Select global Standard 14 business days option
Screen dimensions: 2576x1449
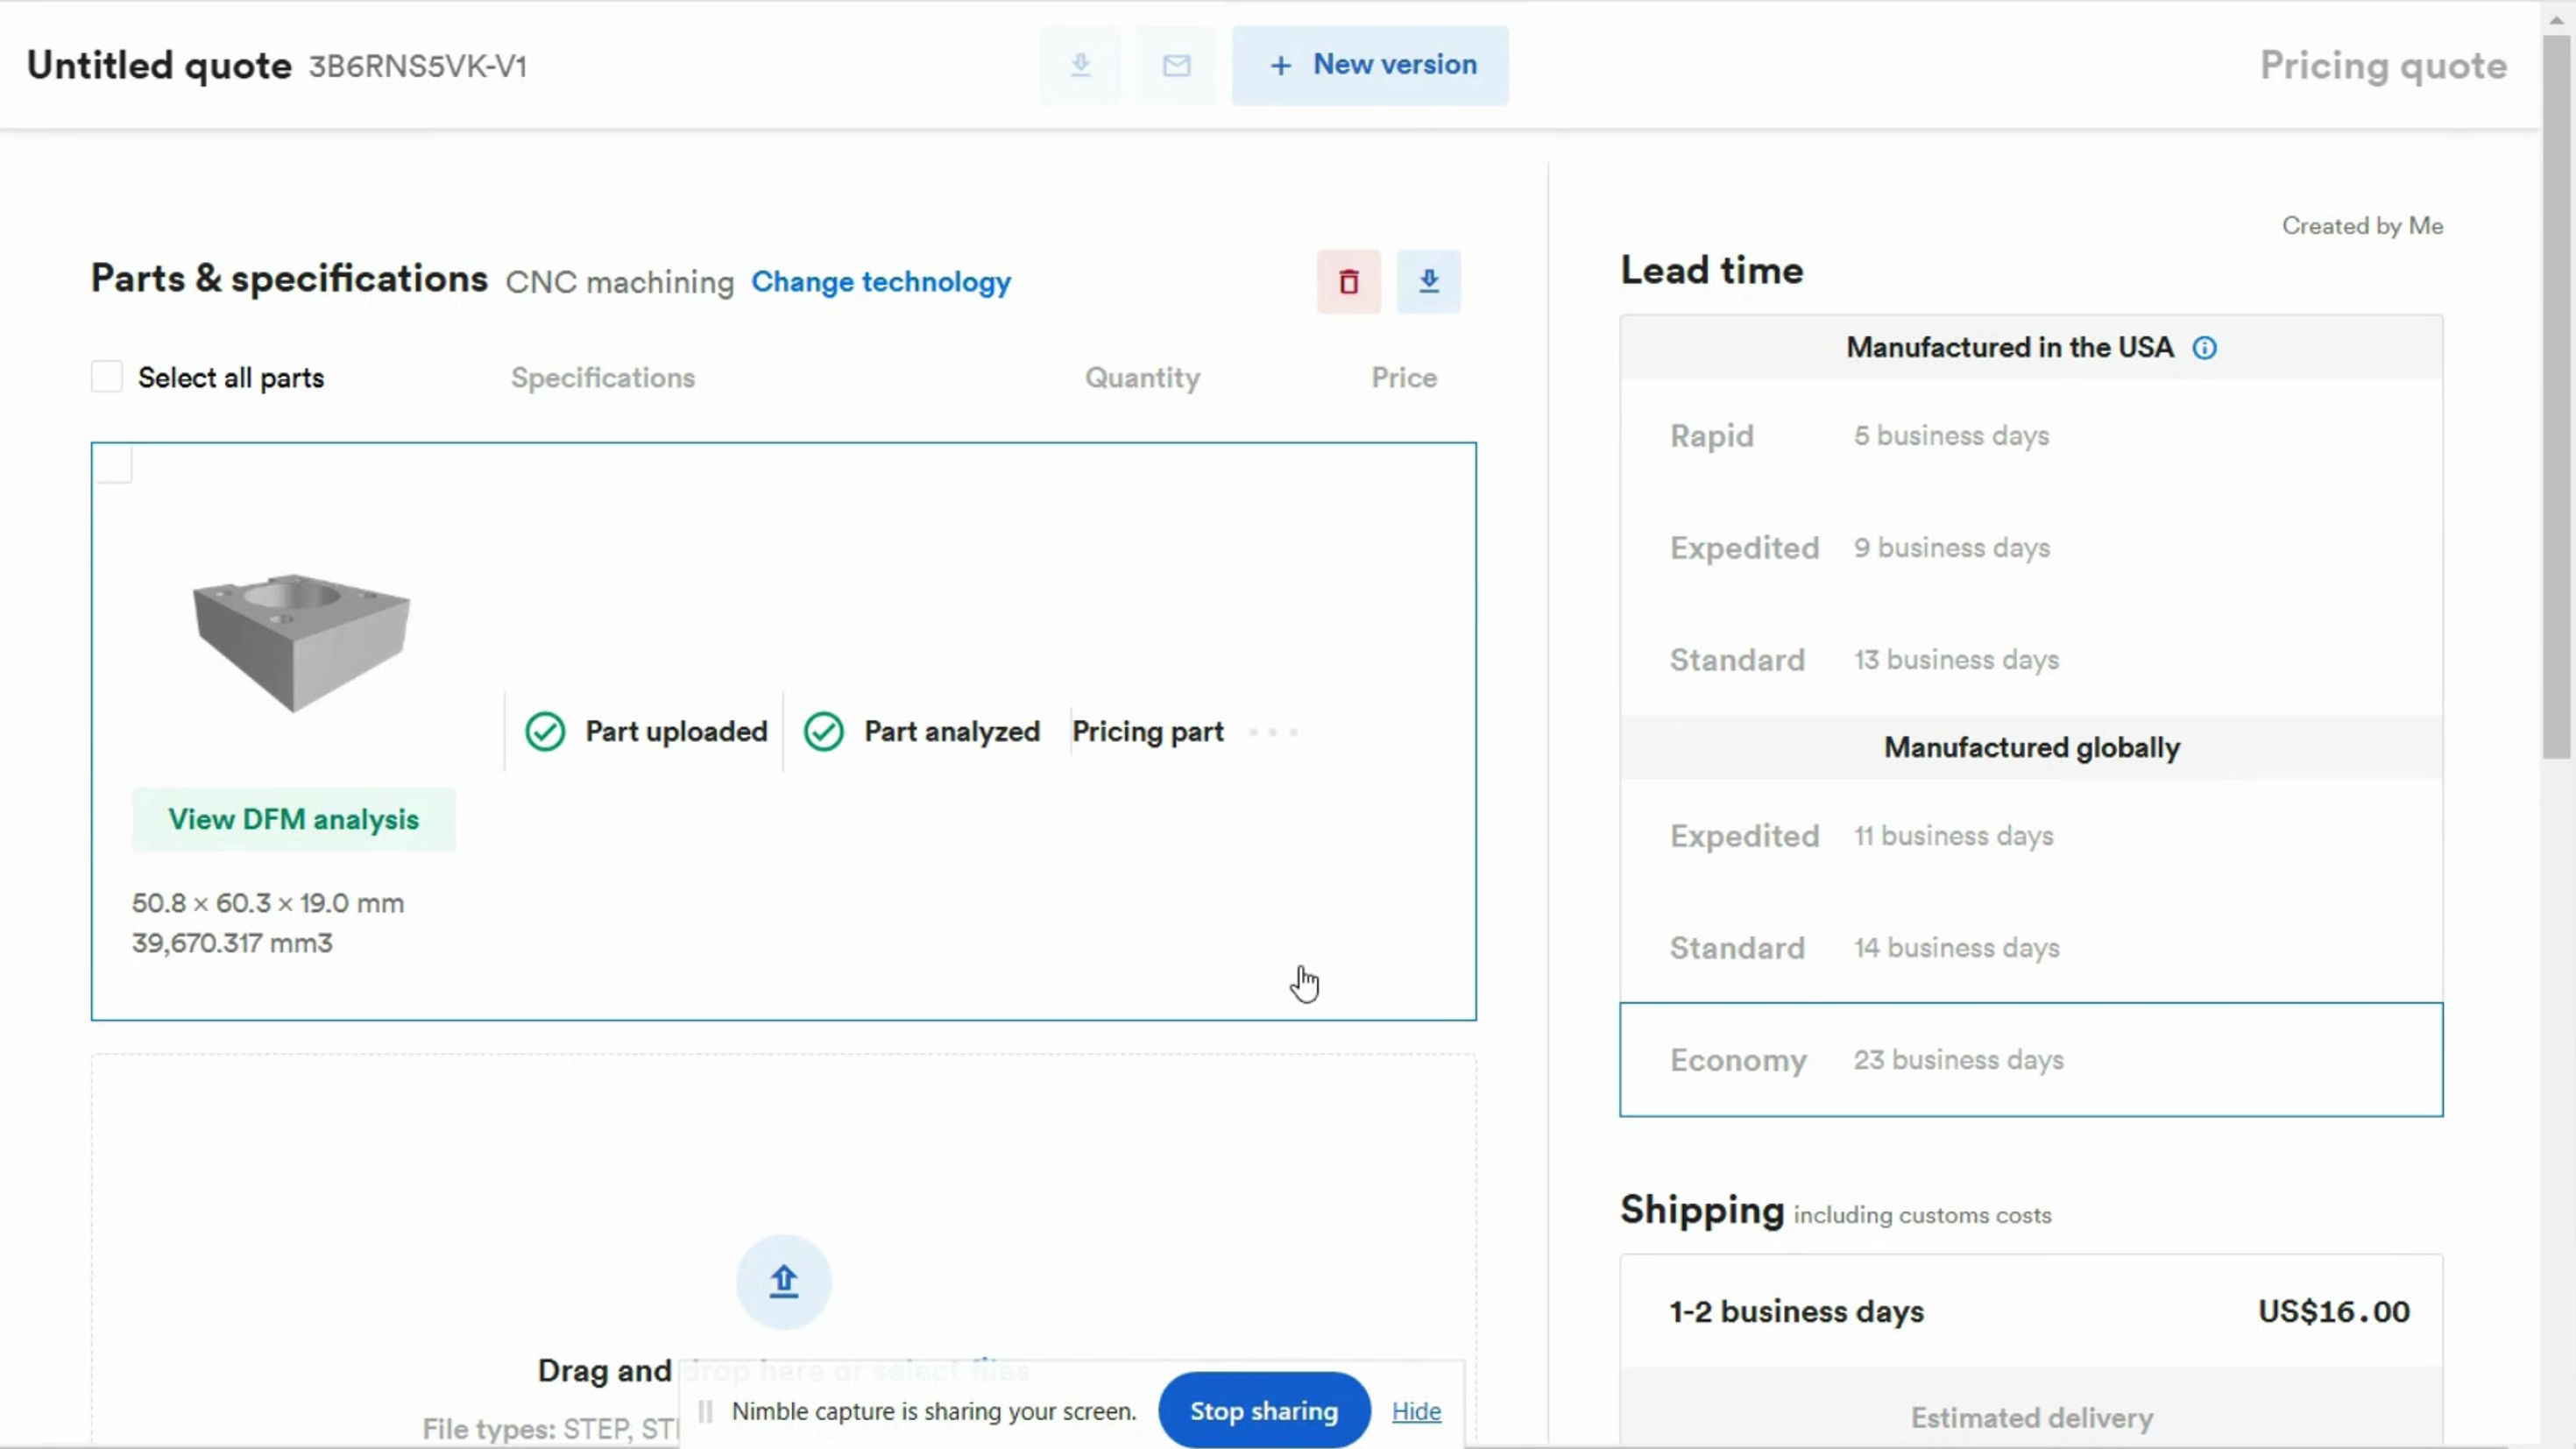(x=2031, y=948)
